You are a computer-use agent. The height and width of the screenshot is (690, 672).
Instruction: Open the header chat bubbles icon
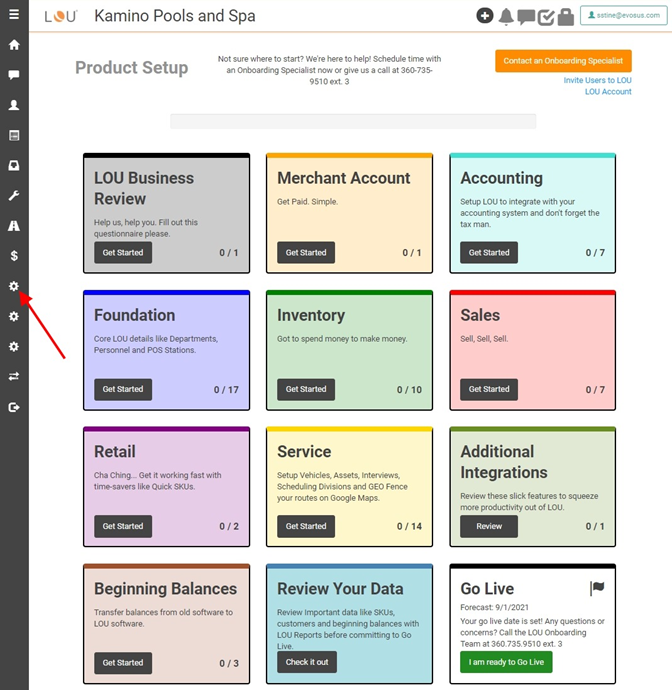click(526, 17)
